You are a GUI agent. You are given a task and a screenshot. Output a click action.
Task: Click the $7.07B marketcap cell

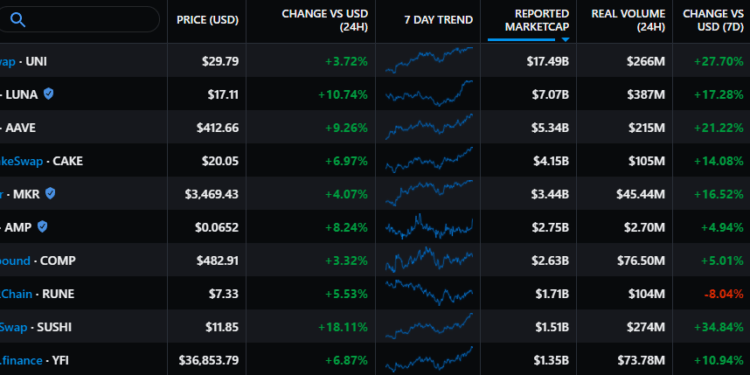551,95
